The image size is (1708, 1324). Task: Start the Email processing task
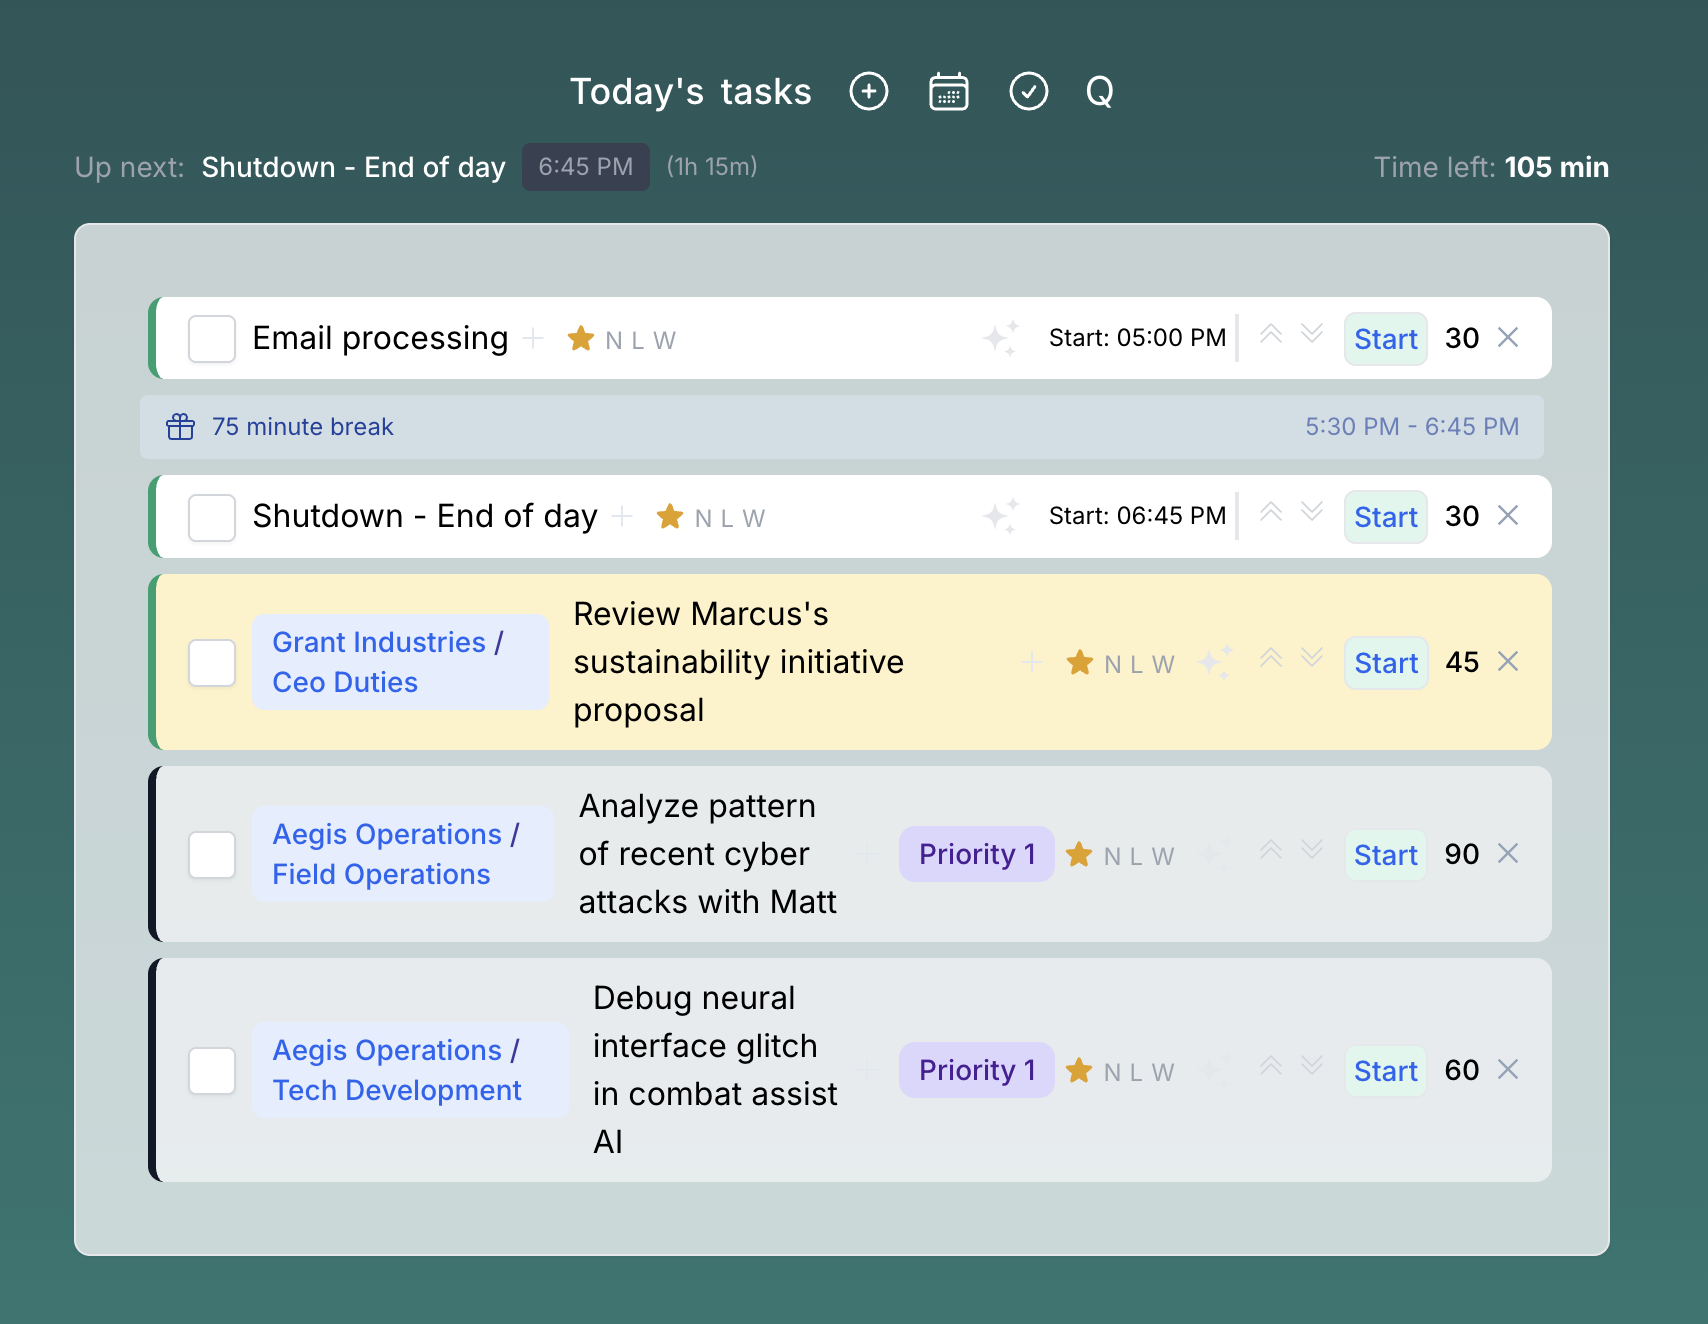(1386, 339)
